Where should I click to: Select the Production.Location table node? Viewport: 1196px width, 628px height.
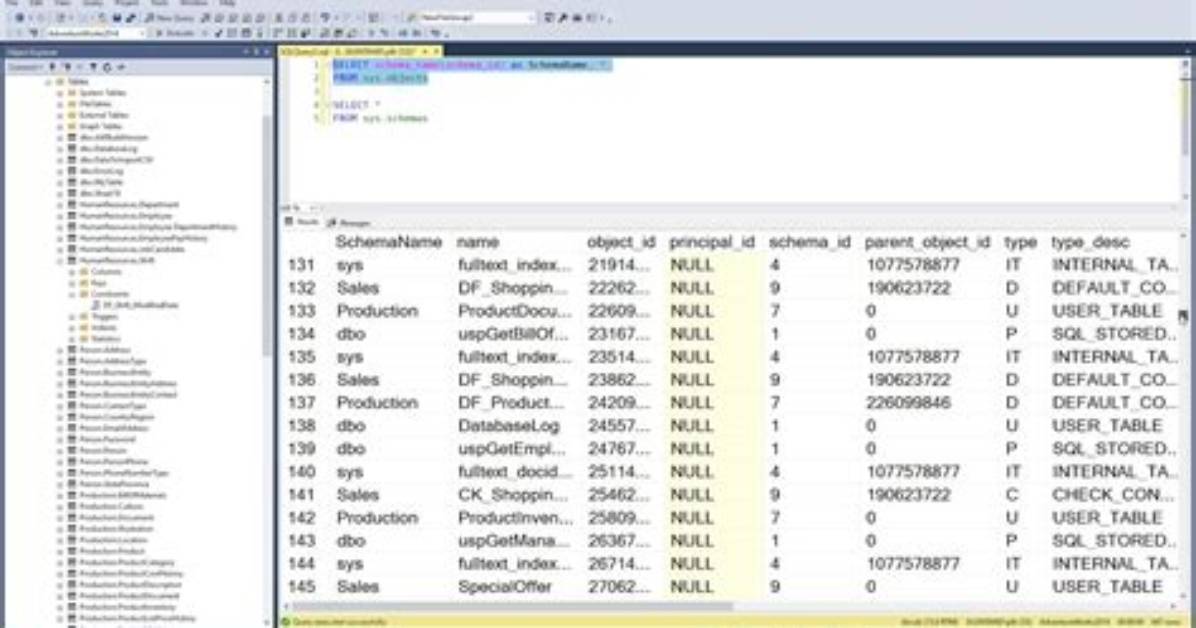(113, 540)
